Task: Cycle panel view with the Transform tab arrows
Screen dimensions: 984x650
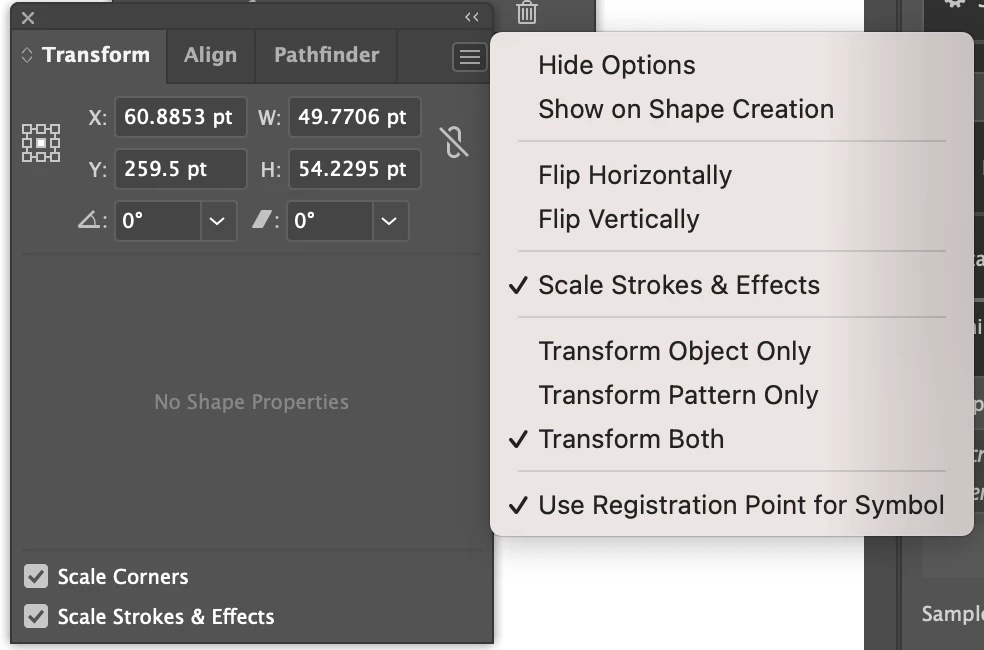Action: pos(26,55)
